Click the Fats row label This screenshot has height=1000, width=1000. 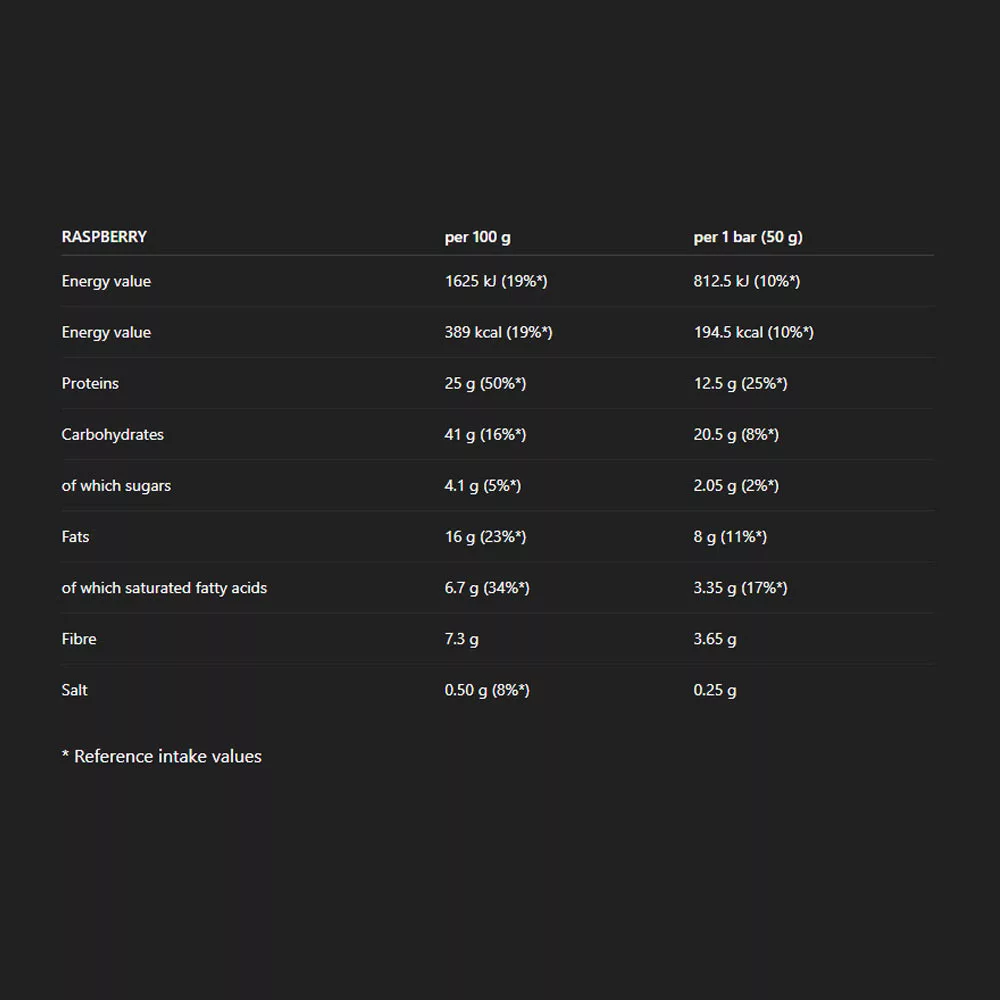[75, 536]
